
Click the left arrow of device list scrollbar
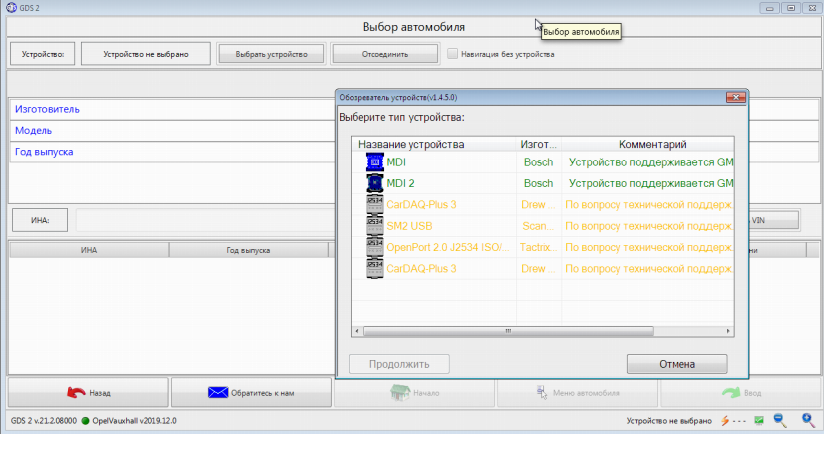click(357, 331)
